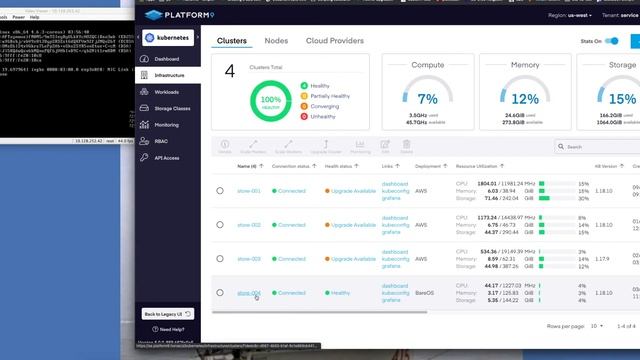Viewport: 640px width, 360px height.
Task: Click Upgrade Available status for cluster 001
Action: pyautogui.click(x=350, y=191)
